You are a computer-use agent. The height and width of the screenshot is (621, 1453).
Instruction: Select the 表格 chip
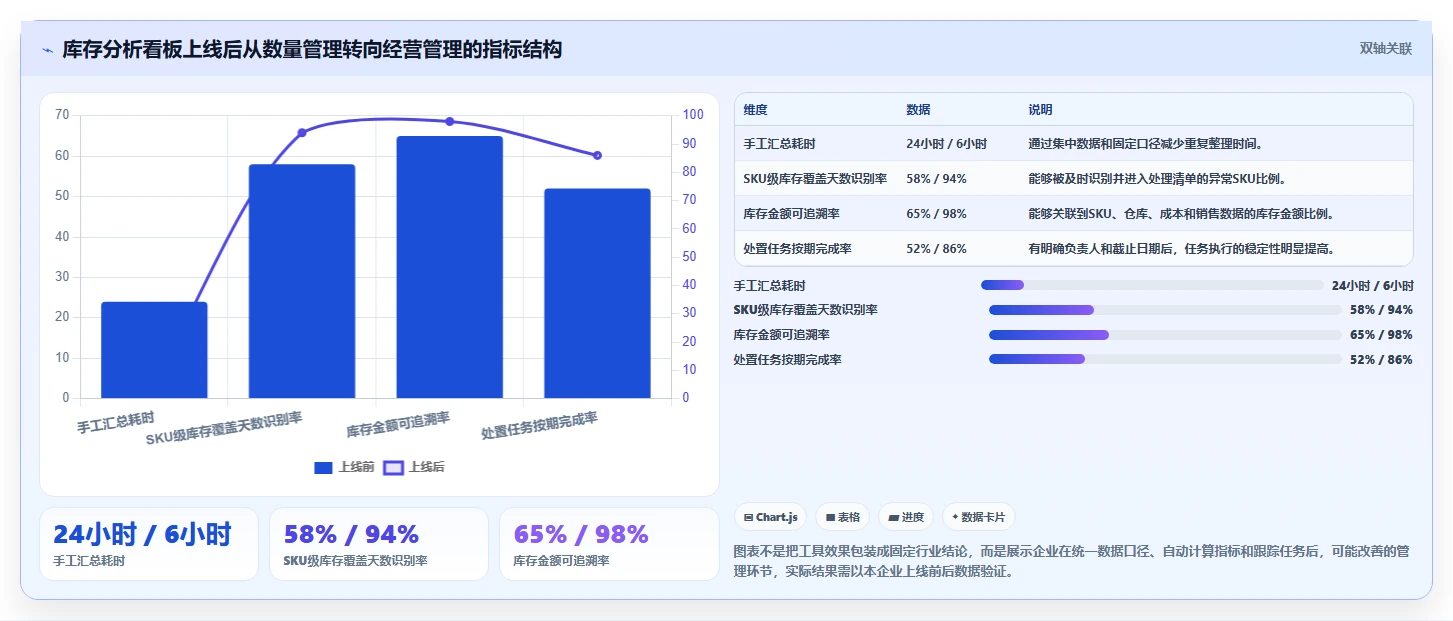point(842,517)
